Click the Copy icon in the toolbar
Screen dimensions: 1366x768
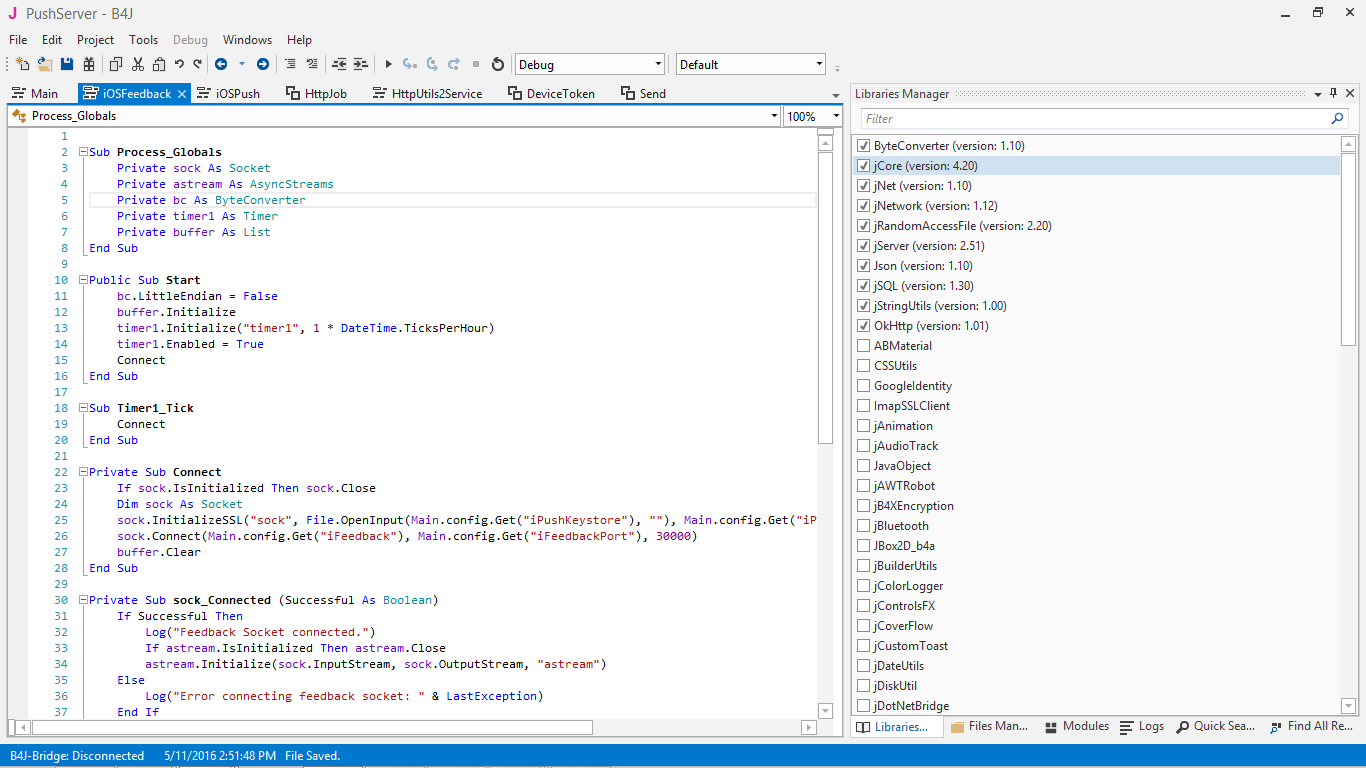click(115, 64)
